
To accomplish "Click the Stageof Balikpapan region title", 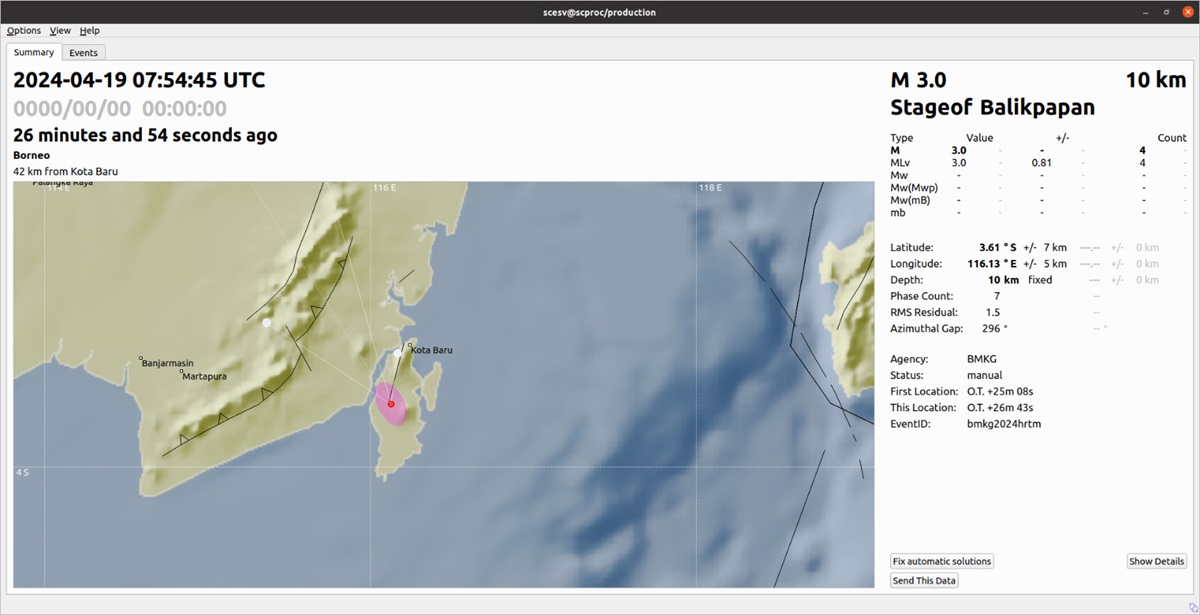I will click(x=992, y=107).
